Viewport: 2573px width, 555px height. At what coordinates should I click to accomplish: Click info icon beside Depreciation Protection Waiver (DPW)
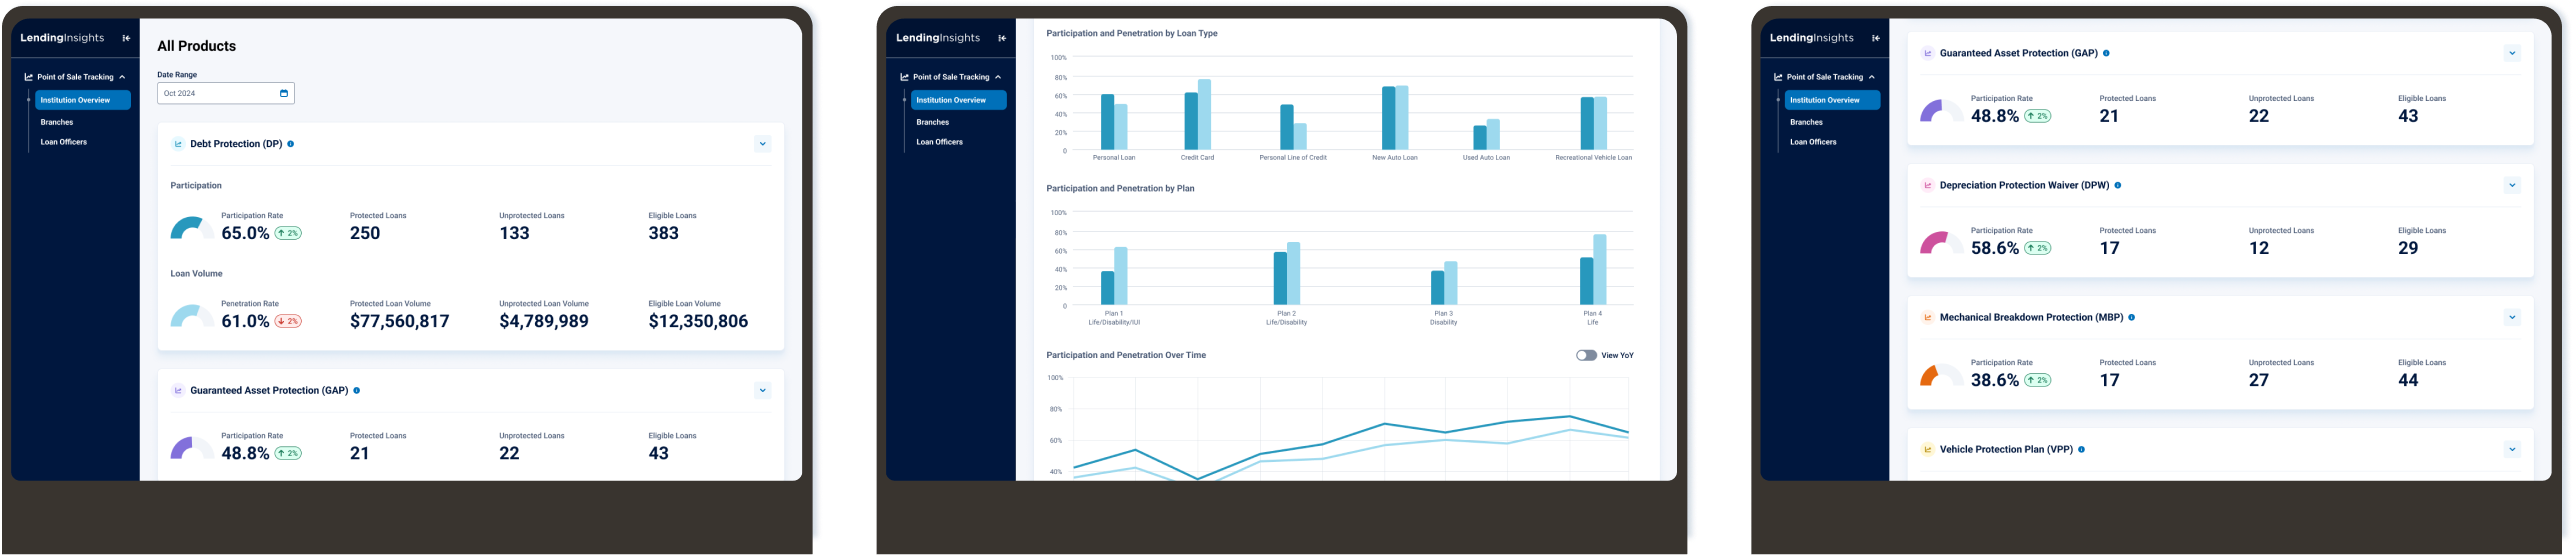coord(2118,186)
